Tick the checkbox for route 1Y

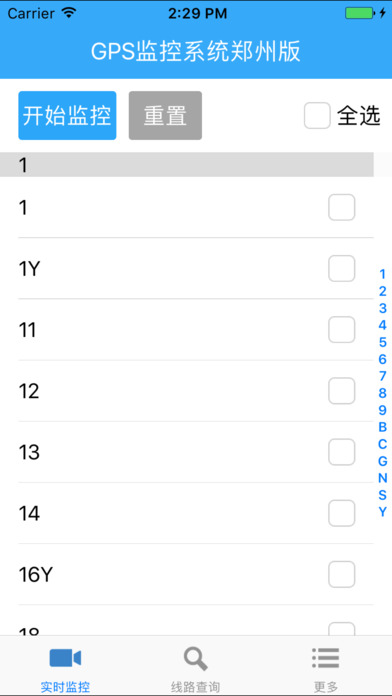[x=341, y=269]
